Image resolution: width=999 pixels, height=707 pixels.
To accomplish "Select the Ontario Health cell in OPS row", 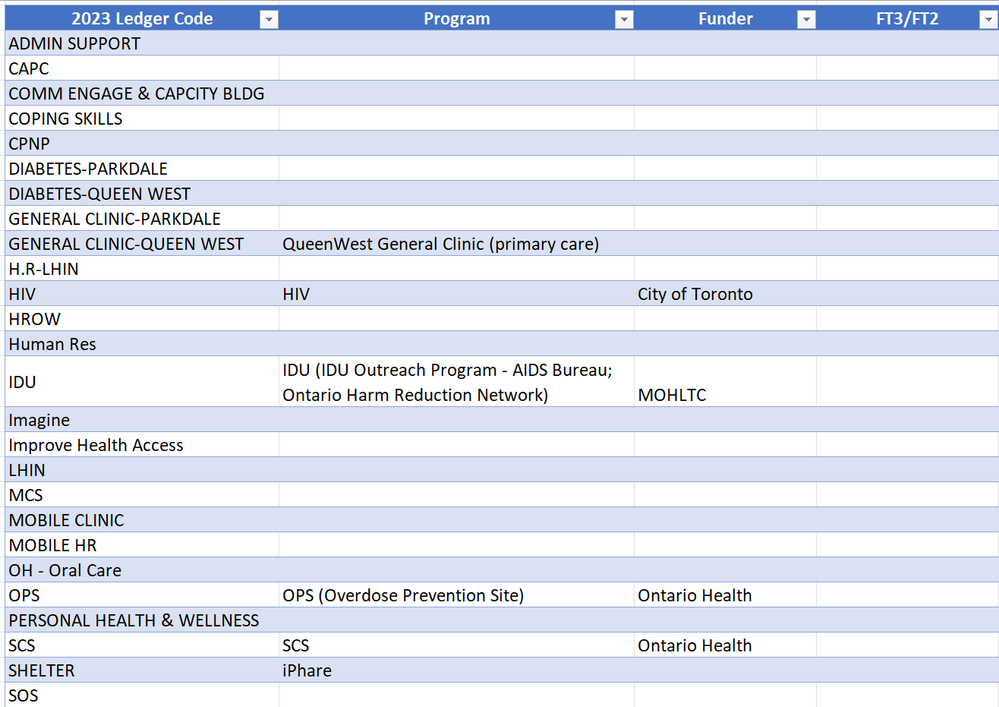I will pos(726,595).
